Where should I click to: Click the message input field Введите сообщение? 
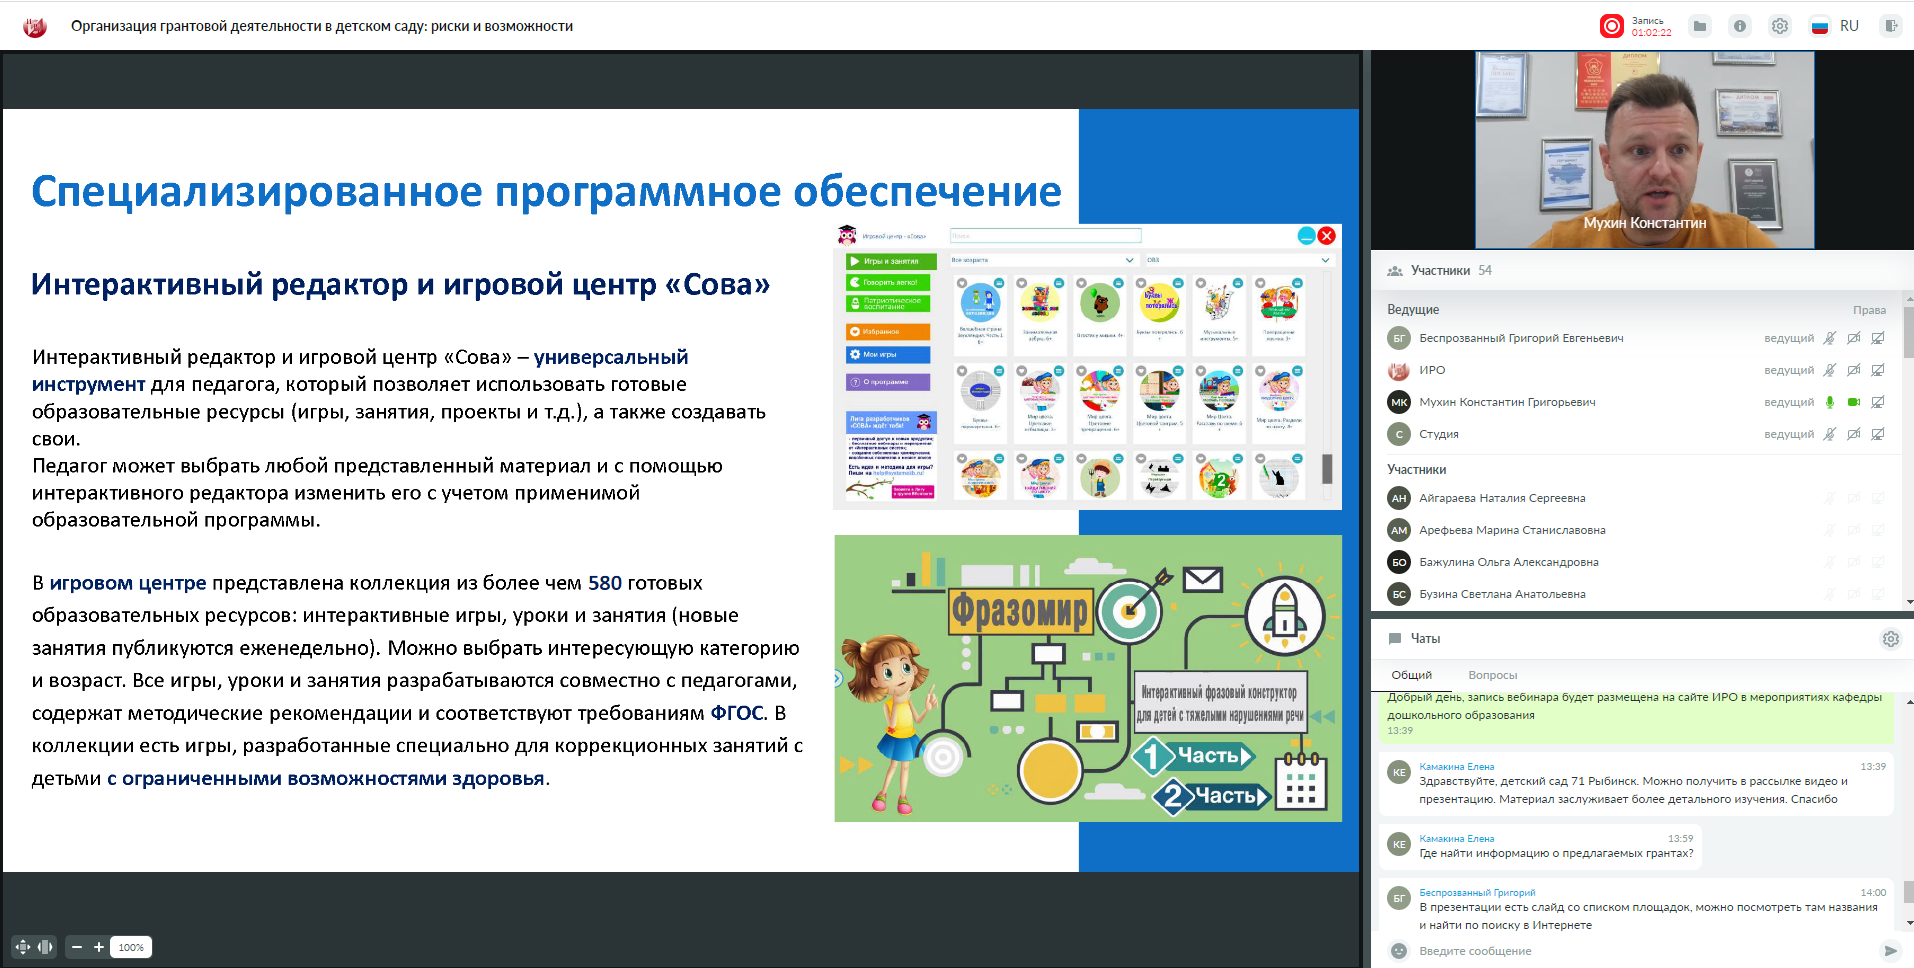1640,951
